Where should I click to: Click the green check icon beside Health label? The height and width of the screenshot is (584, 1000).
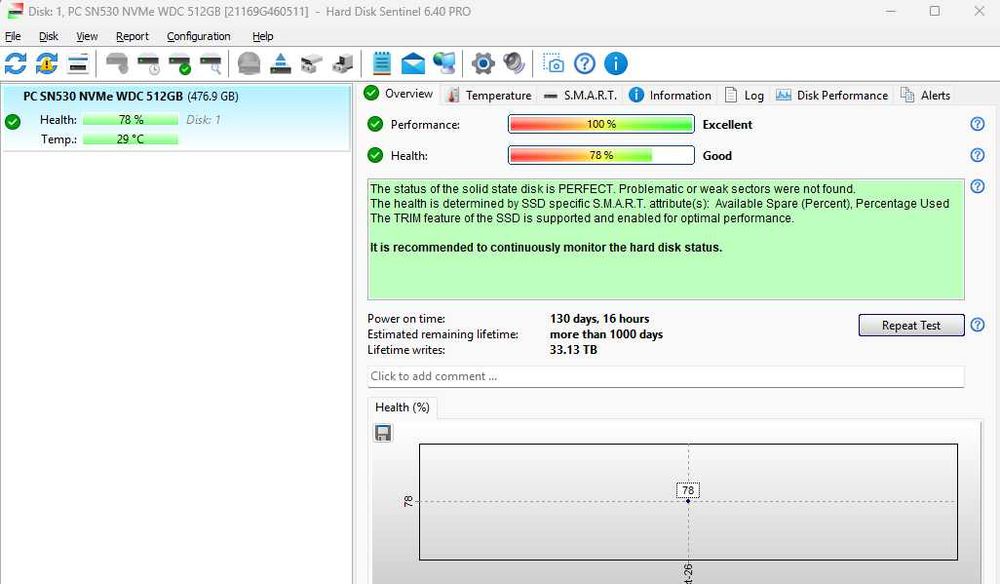(375, 155)
